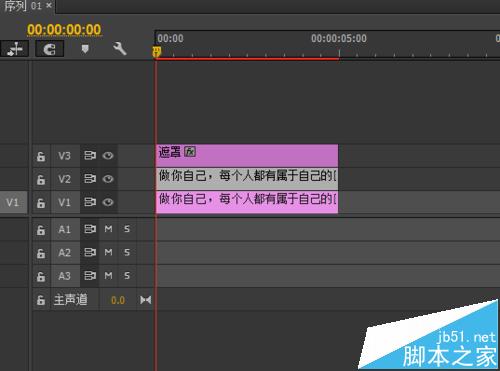Toggle lock on A2 track
This screenshot has height=371, width=500.
[41, 253]
